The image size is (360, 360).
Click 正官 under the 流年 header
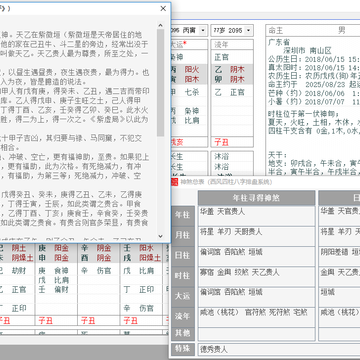[x=221, y=57]
